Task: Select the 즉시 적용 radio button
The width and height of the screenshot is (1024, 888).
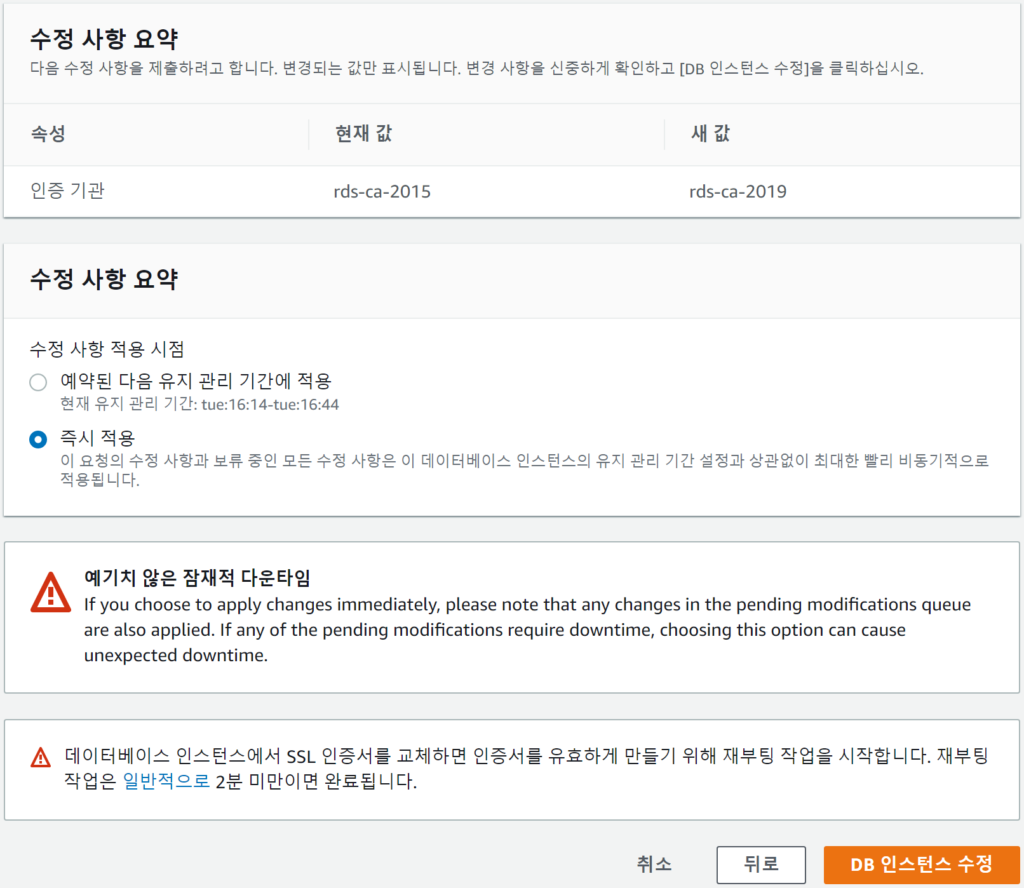Action: point(38,439)
